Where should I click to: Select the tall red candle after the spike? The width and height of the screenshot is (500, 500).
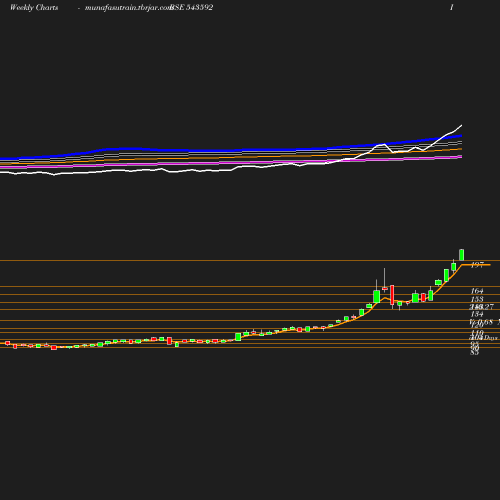pyautogui.click(x=392, y=295)
